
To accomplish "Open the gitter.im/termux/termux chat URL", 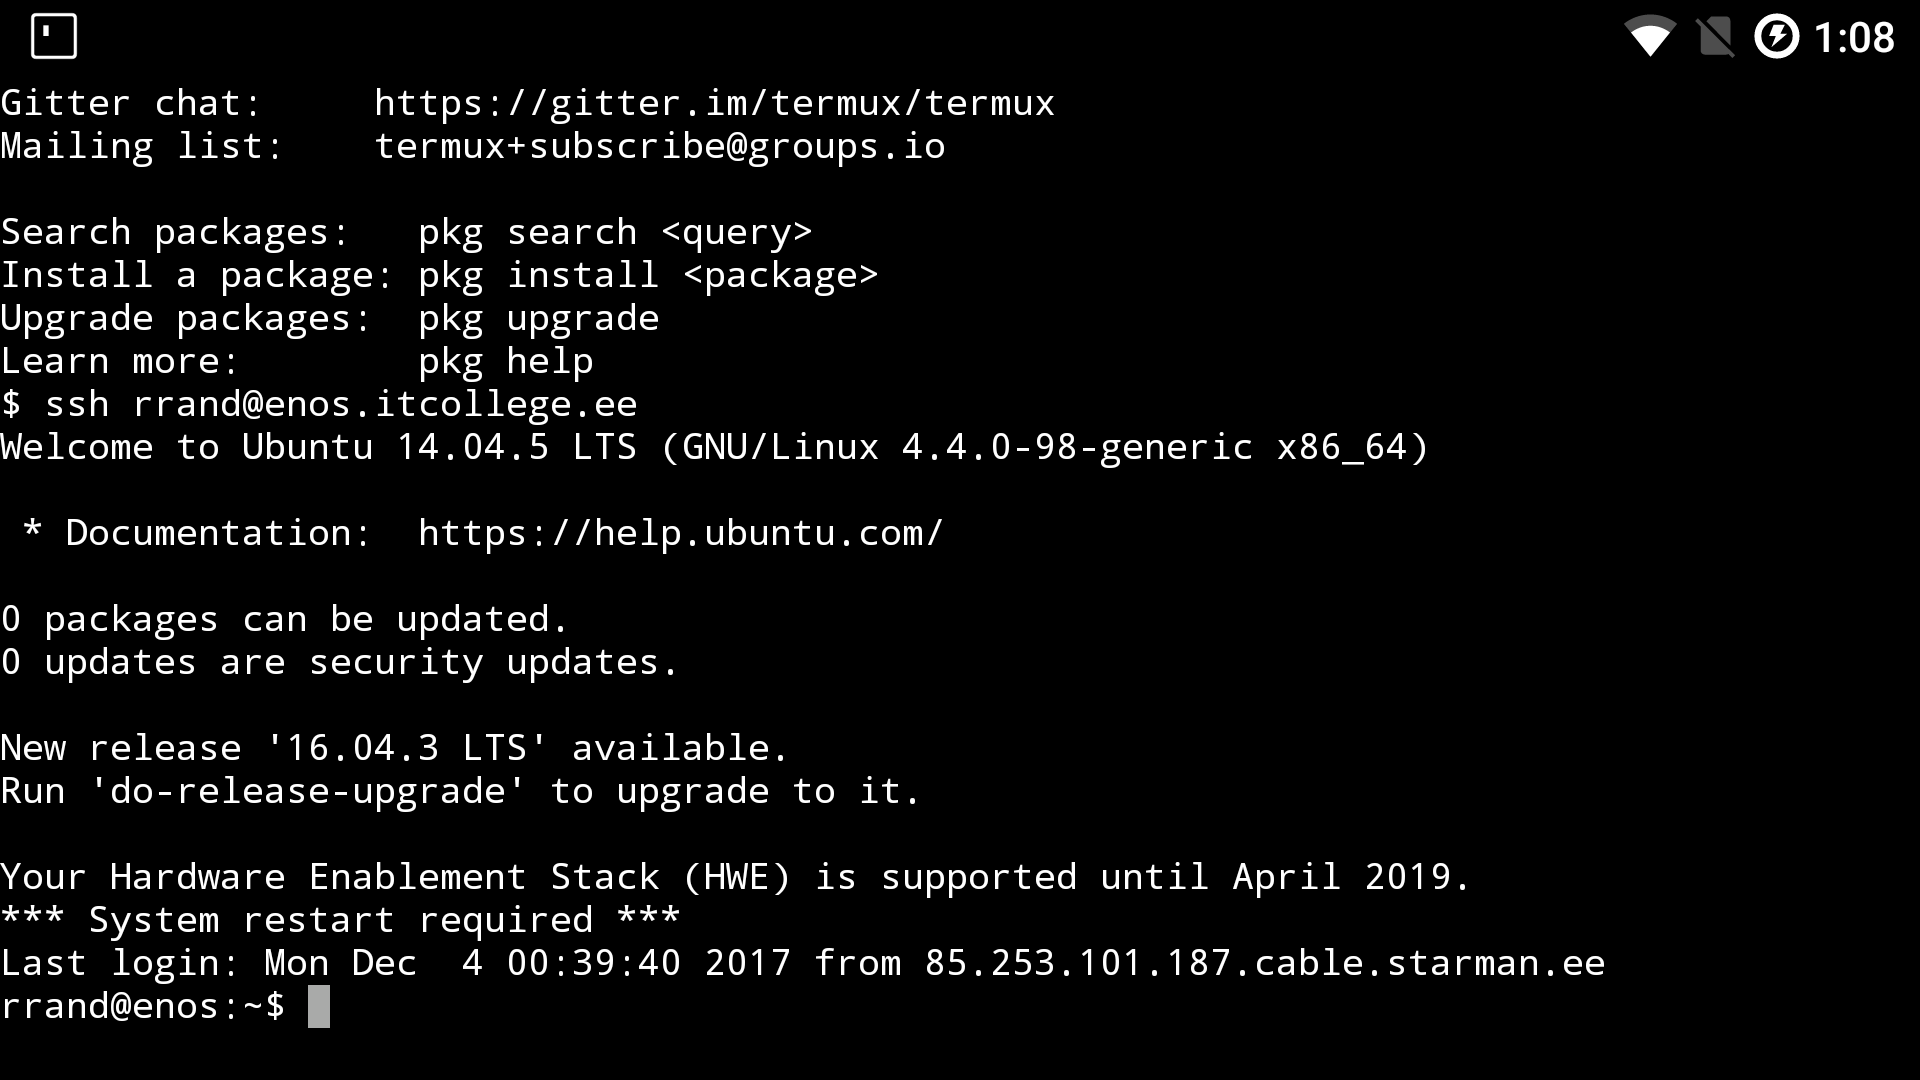I will (x=714, y=103).
